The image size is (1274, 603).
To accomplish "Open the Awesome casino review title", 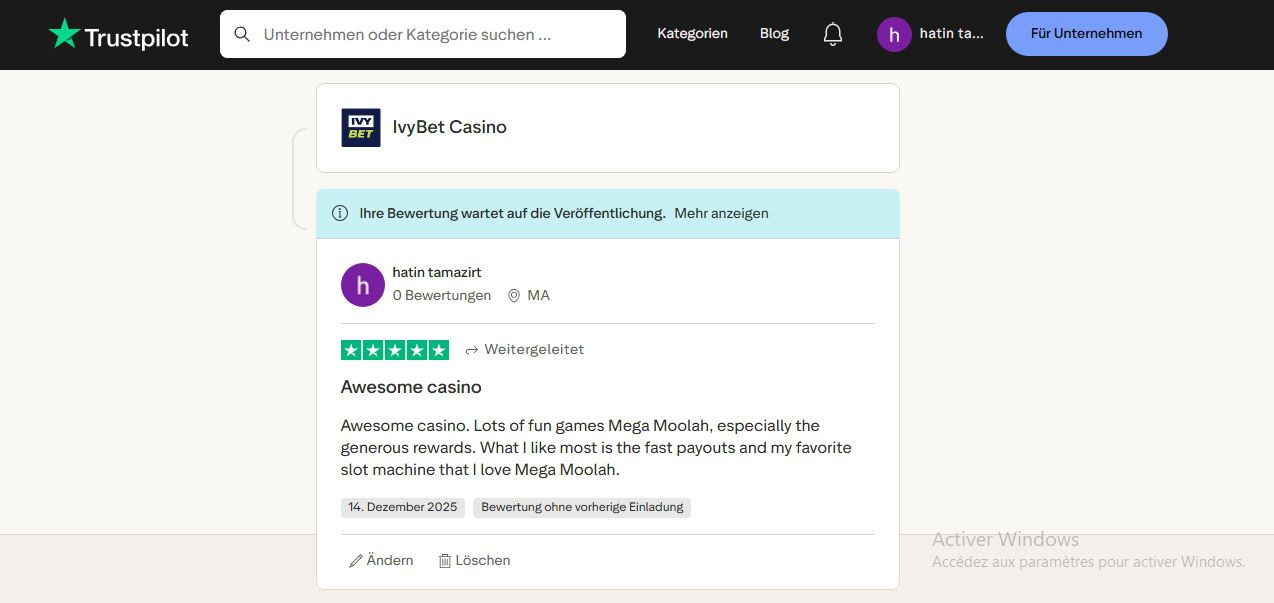I will [411, 387].
